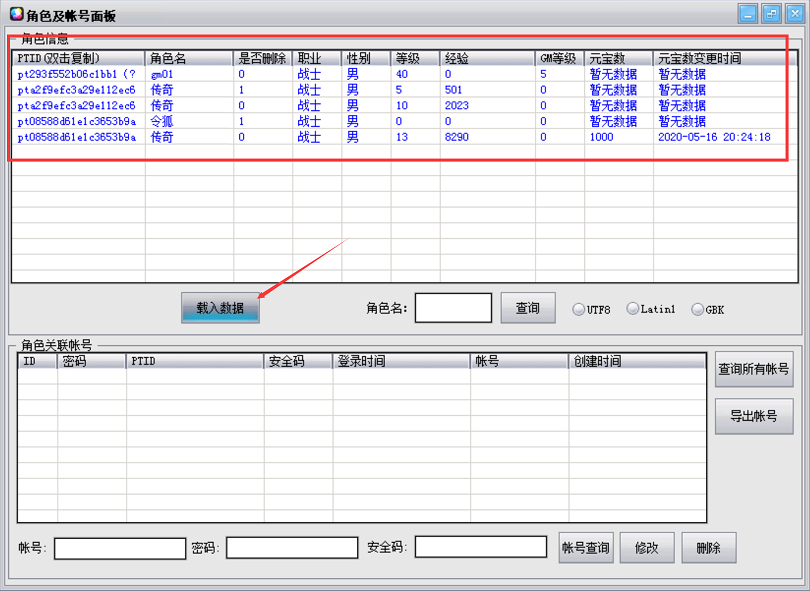This screenshot has height=591, width=810.
Task: Click the 登录时间 column header in accounts table
Action: 400,361
